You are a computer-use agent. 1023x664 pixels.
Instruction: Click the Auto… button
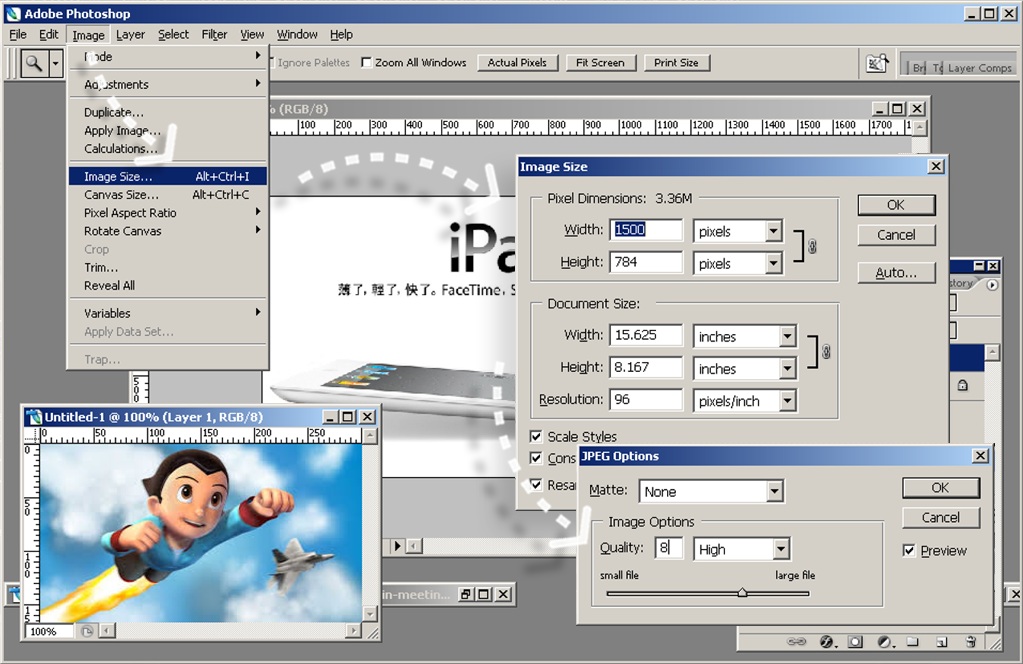[896, 273]
